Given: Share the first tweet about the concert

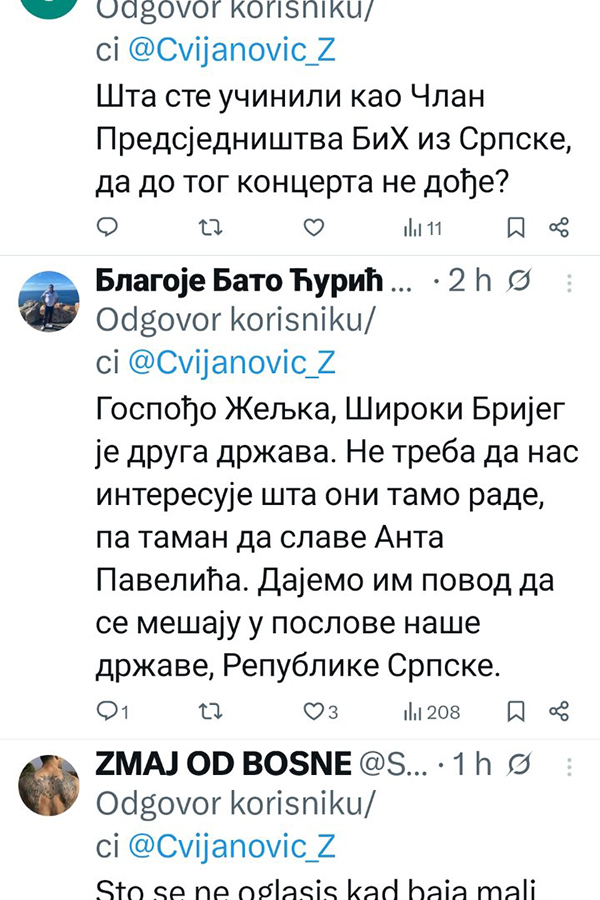Looking at the screenshot, I should [560, 228].
